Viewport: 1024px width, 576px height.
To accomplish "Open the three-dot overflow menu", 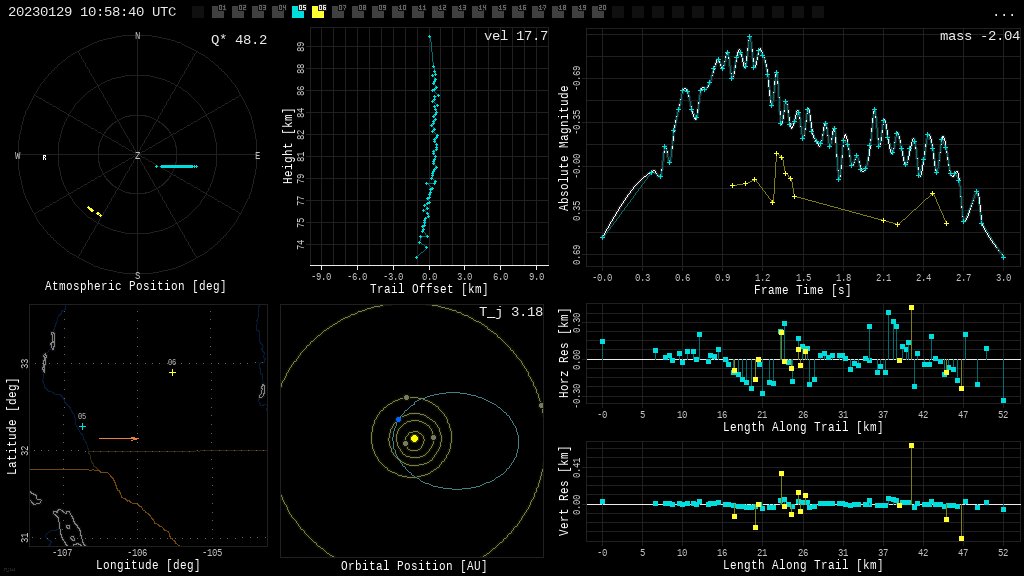I will point(1003,14).
